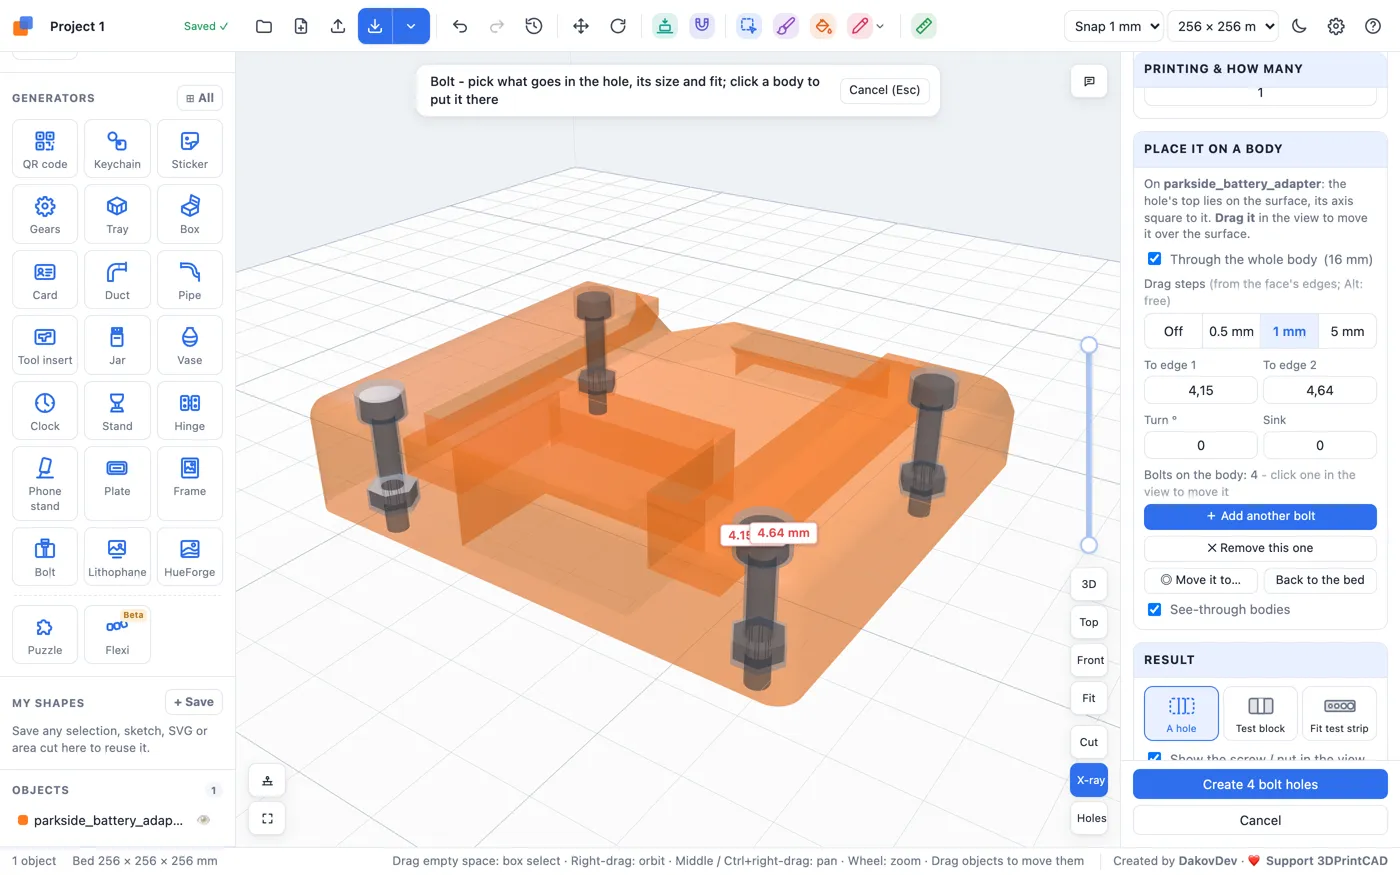Set drag steps to 0.5 mm
Screen dimensions: 1400x875
coord(1231,331)
